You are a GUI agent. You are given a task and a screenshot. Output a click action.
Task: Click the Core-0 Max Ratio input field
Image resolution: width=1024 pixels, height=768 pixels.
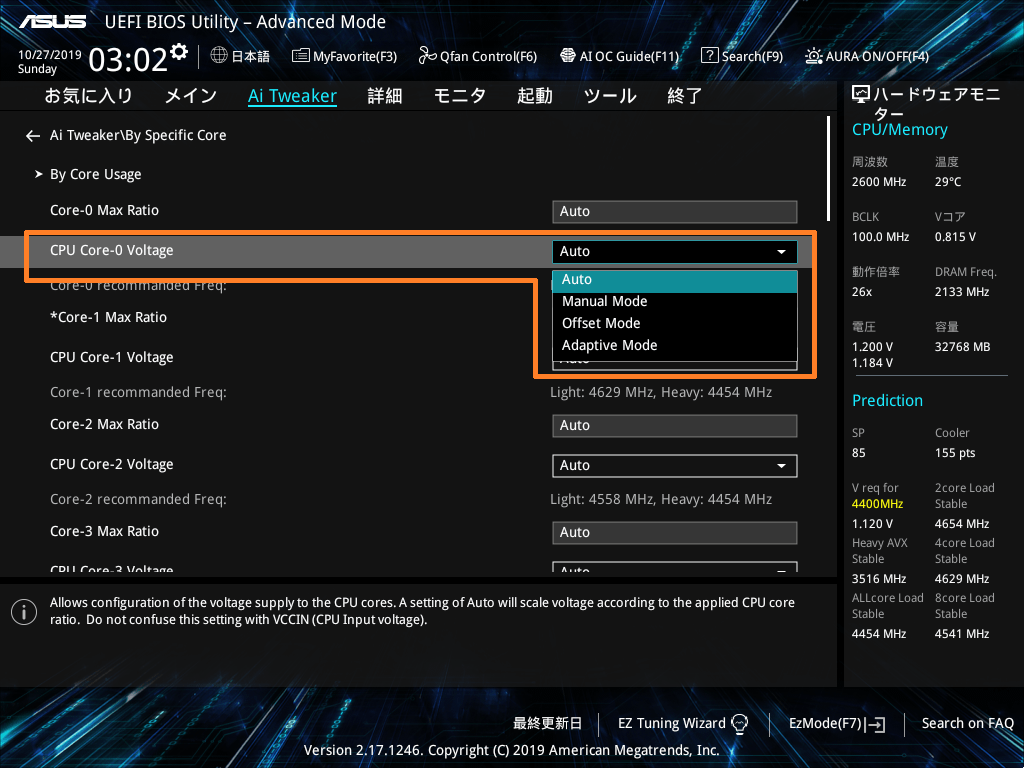(x=675, y=212)
